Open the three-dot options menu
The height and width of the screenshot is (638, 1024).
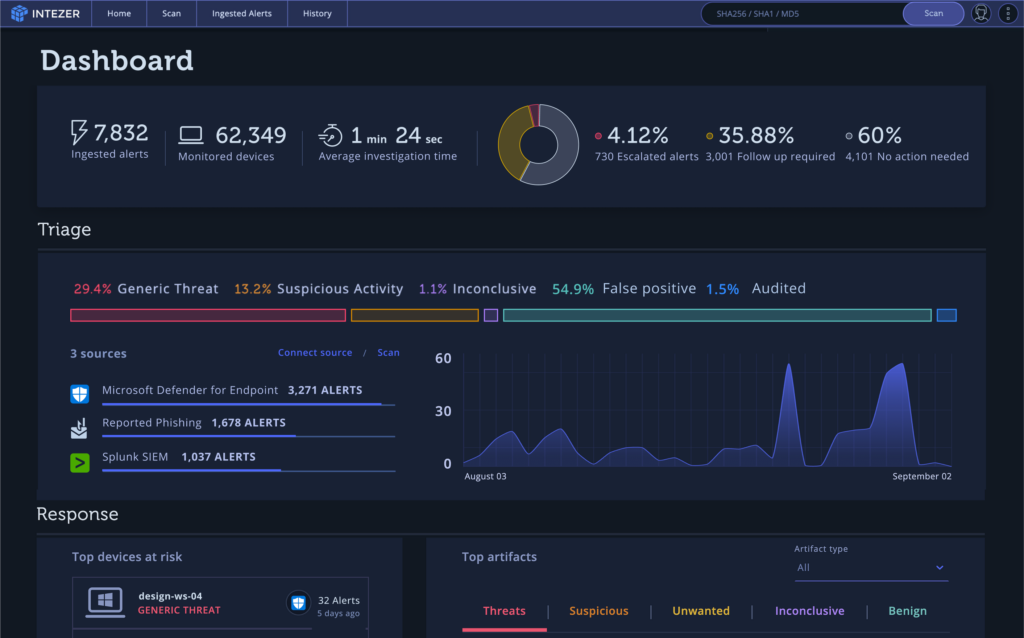(1008, 13)
